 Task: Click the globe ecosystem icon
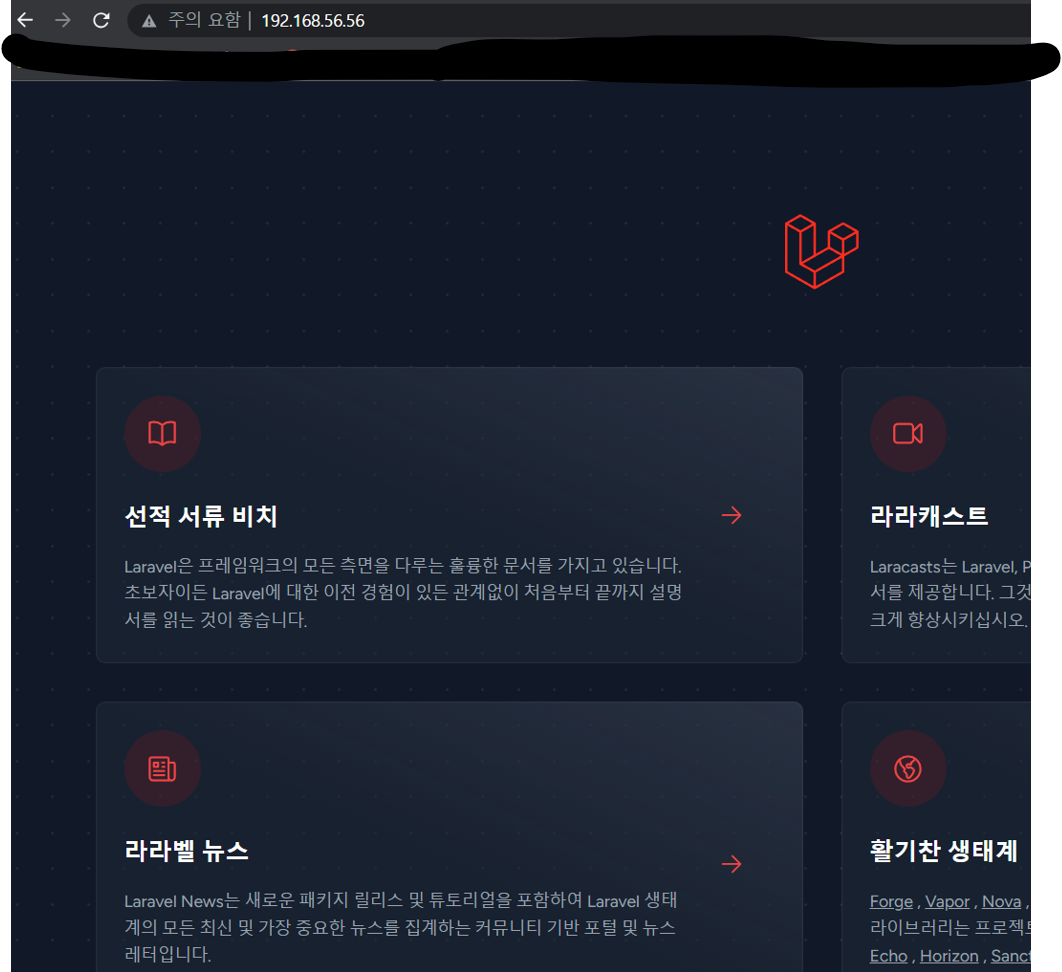coord(908,769)
